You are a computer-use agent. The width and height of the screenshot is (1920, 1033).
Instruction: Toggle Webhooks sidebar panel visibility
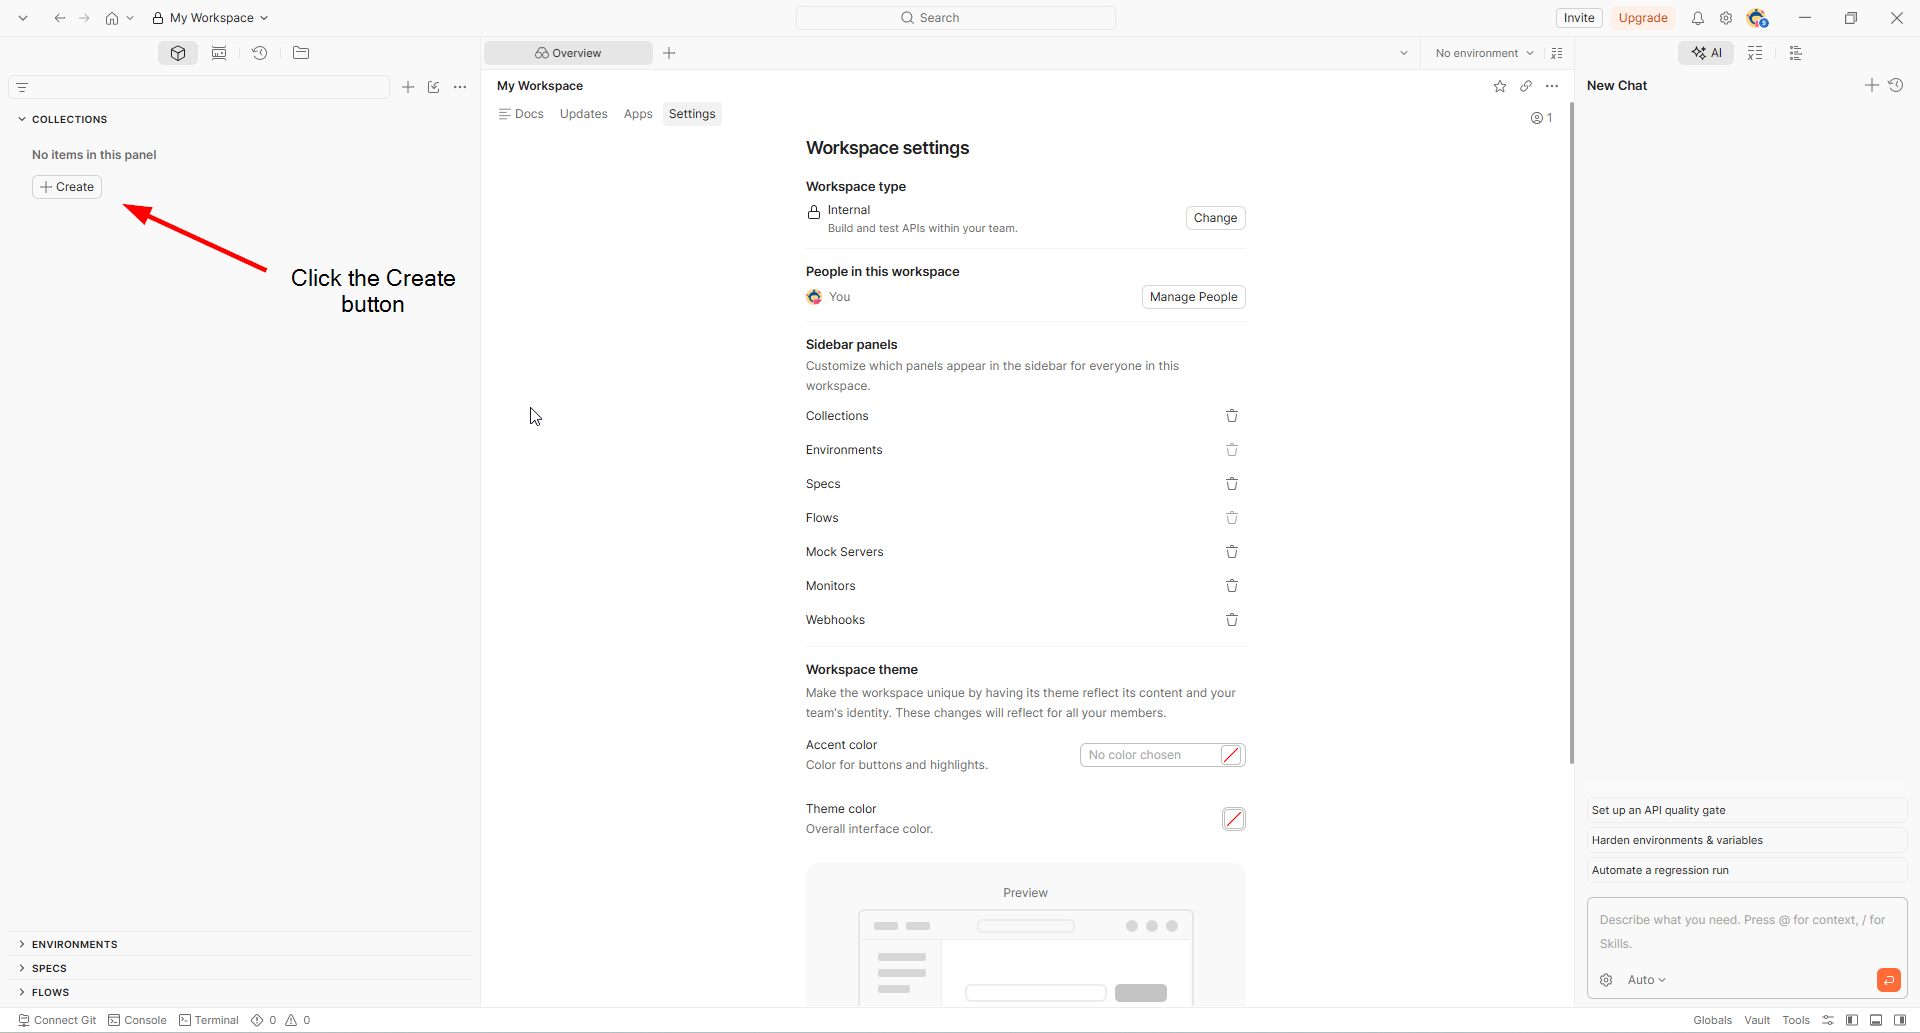pyautogui.click(x=1232, y=620)
